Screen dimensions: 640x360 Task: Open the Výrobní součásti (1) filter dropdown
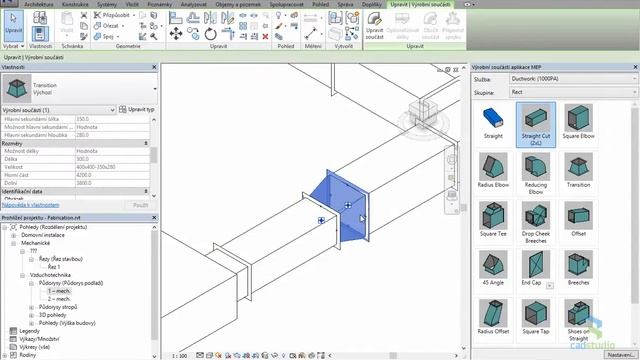point(59,110)
